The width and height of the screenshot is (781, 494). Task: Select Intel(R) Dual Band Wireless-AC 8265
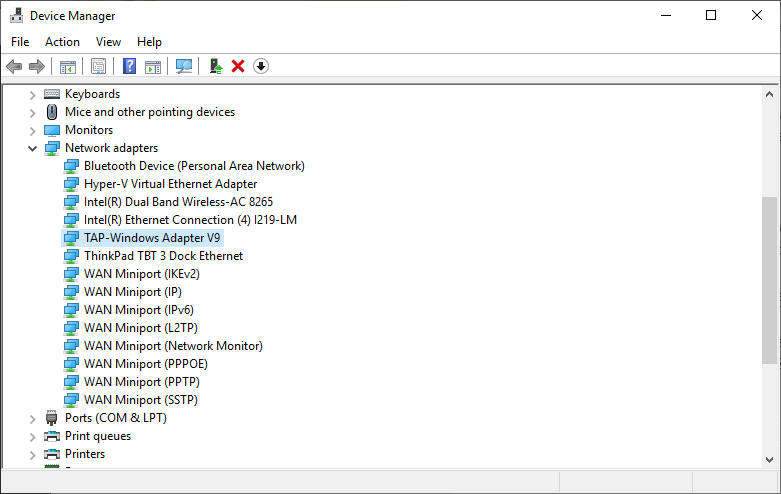(178, 202)
